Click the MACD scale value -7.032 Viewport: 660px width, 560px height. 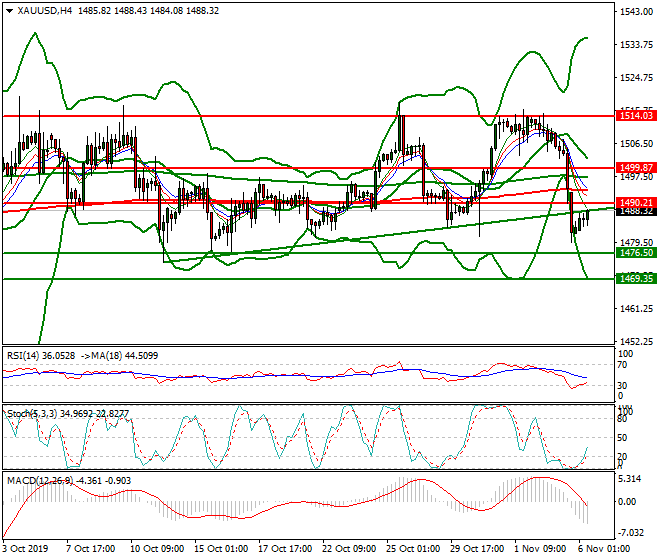[x=631, y=533]
